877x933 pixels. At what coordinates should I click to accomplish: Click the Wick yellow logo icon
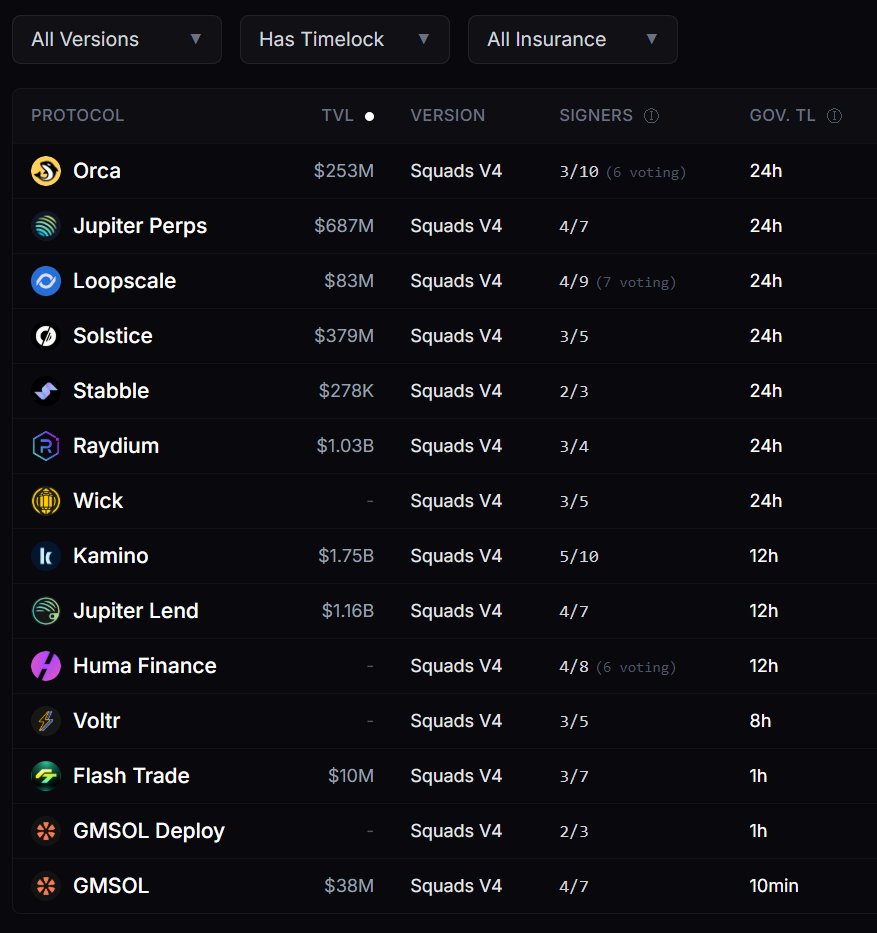pos(46,501)
